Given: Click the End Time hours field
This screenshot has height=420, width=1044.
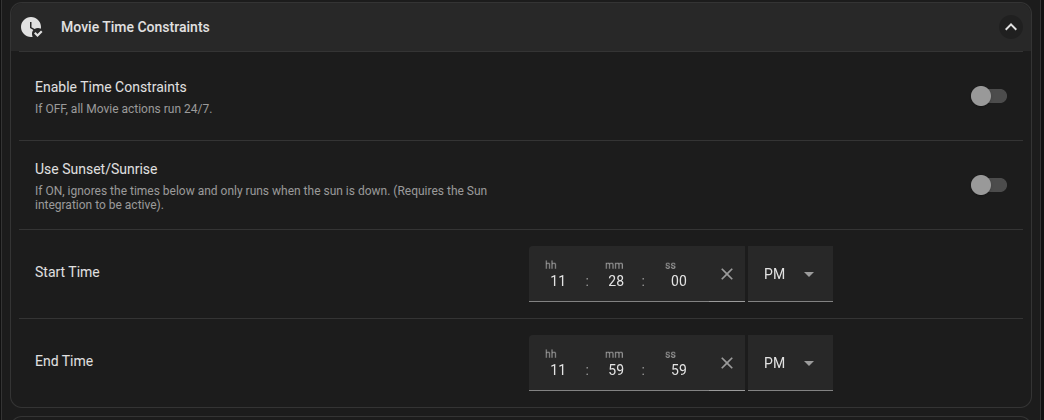Looking at the screenshot, I should (558, 370).
